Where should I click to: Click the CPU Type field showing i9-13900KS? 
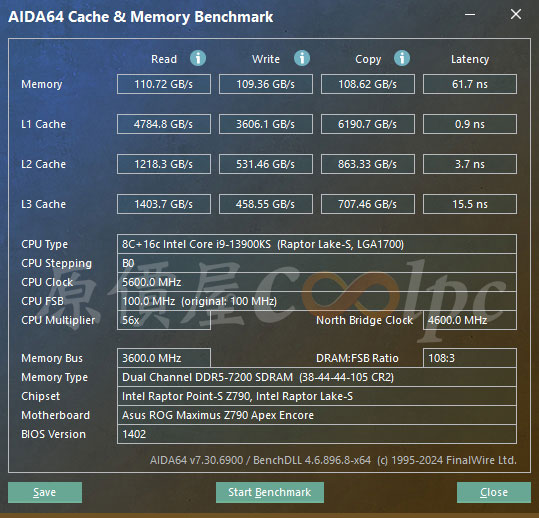tap(317, 244)
